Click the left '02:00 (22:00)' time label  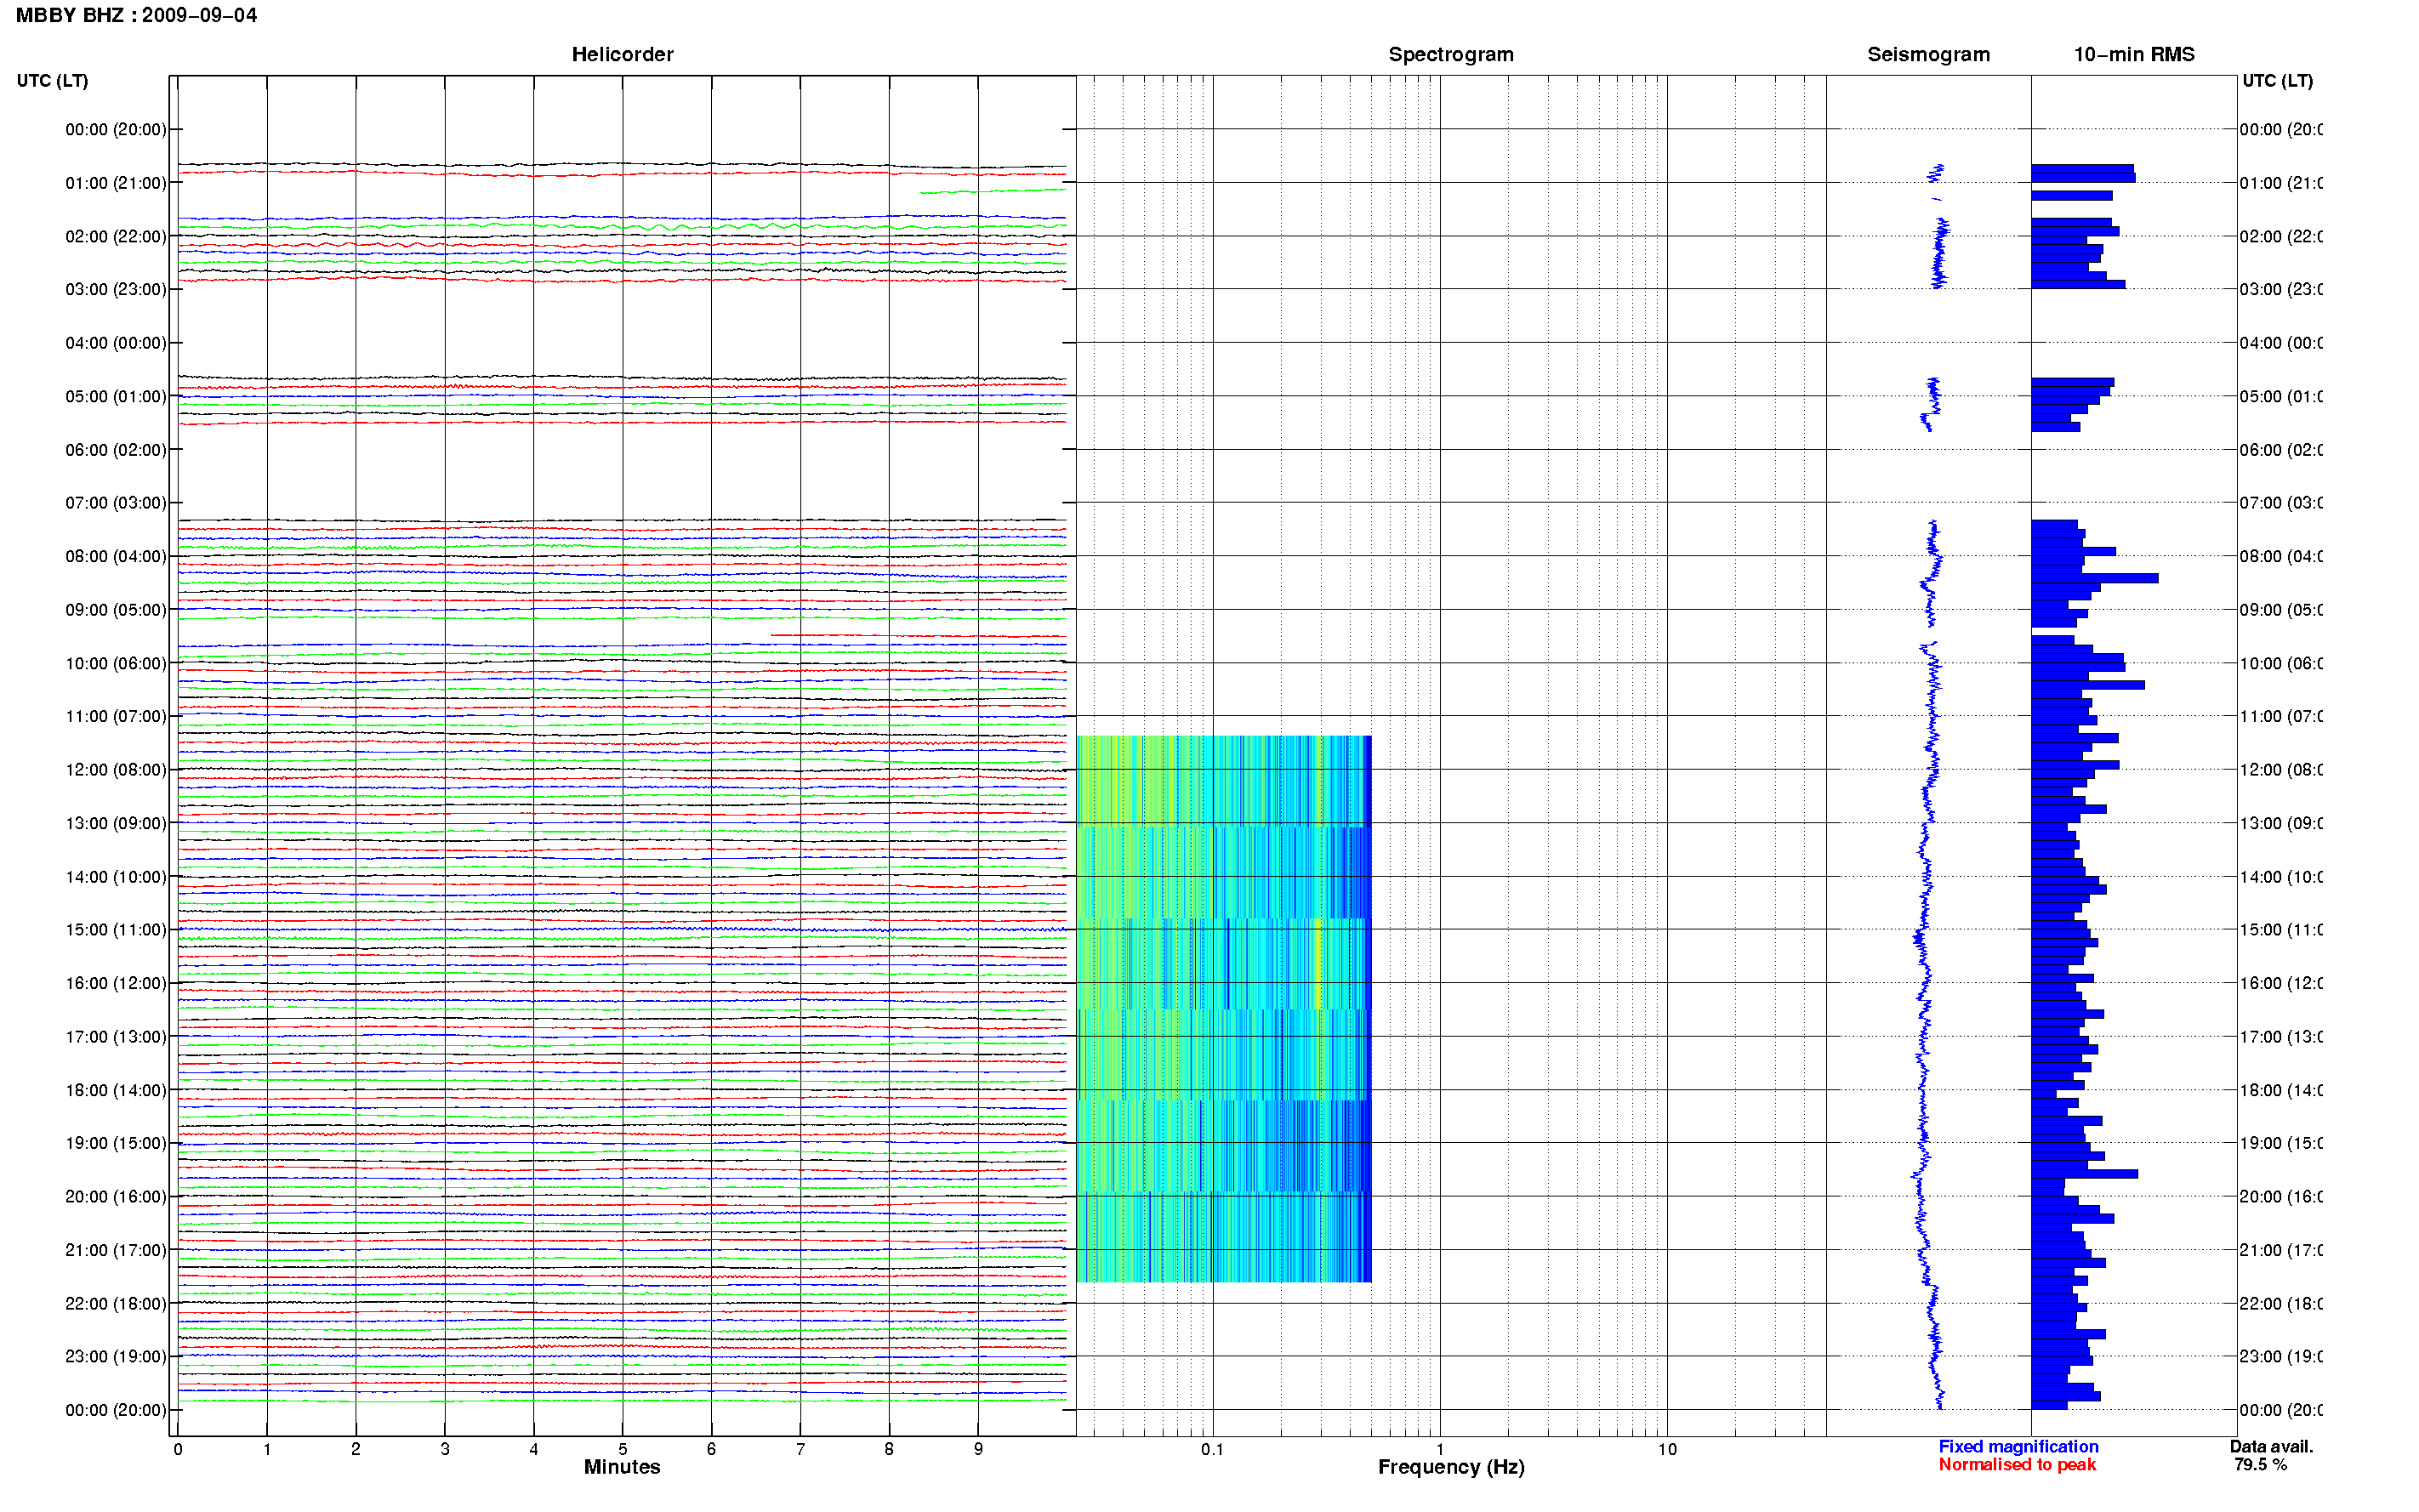(116, 236)
